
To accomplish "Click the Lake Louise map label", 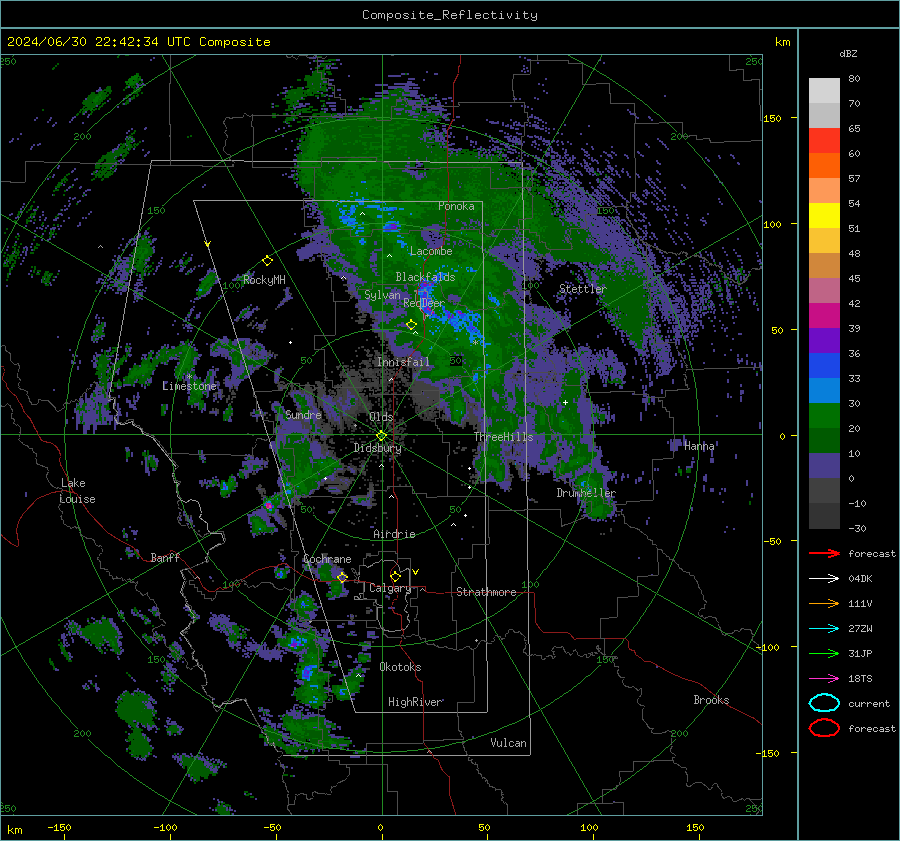I will 78,491.
